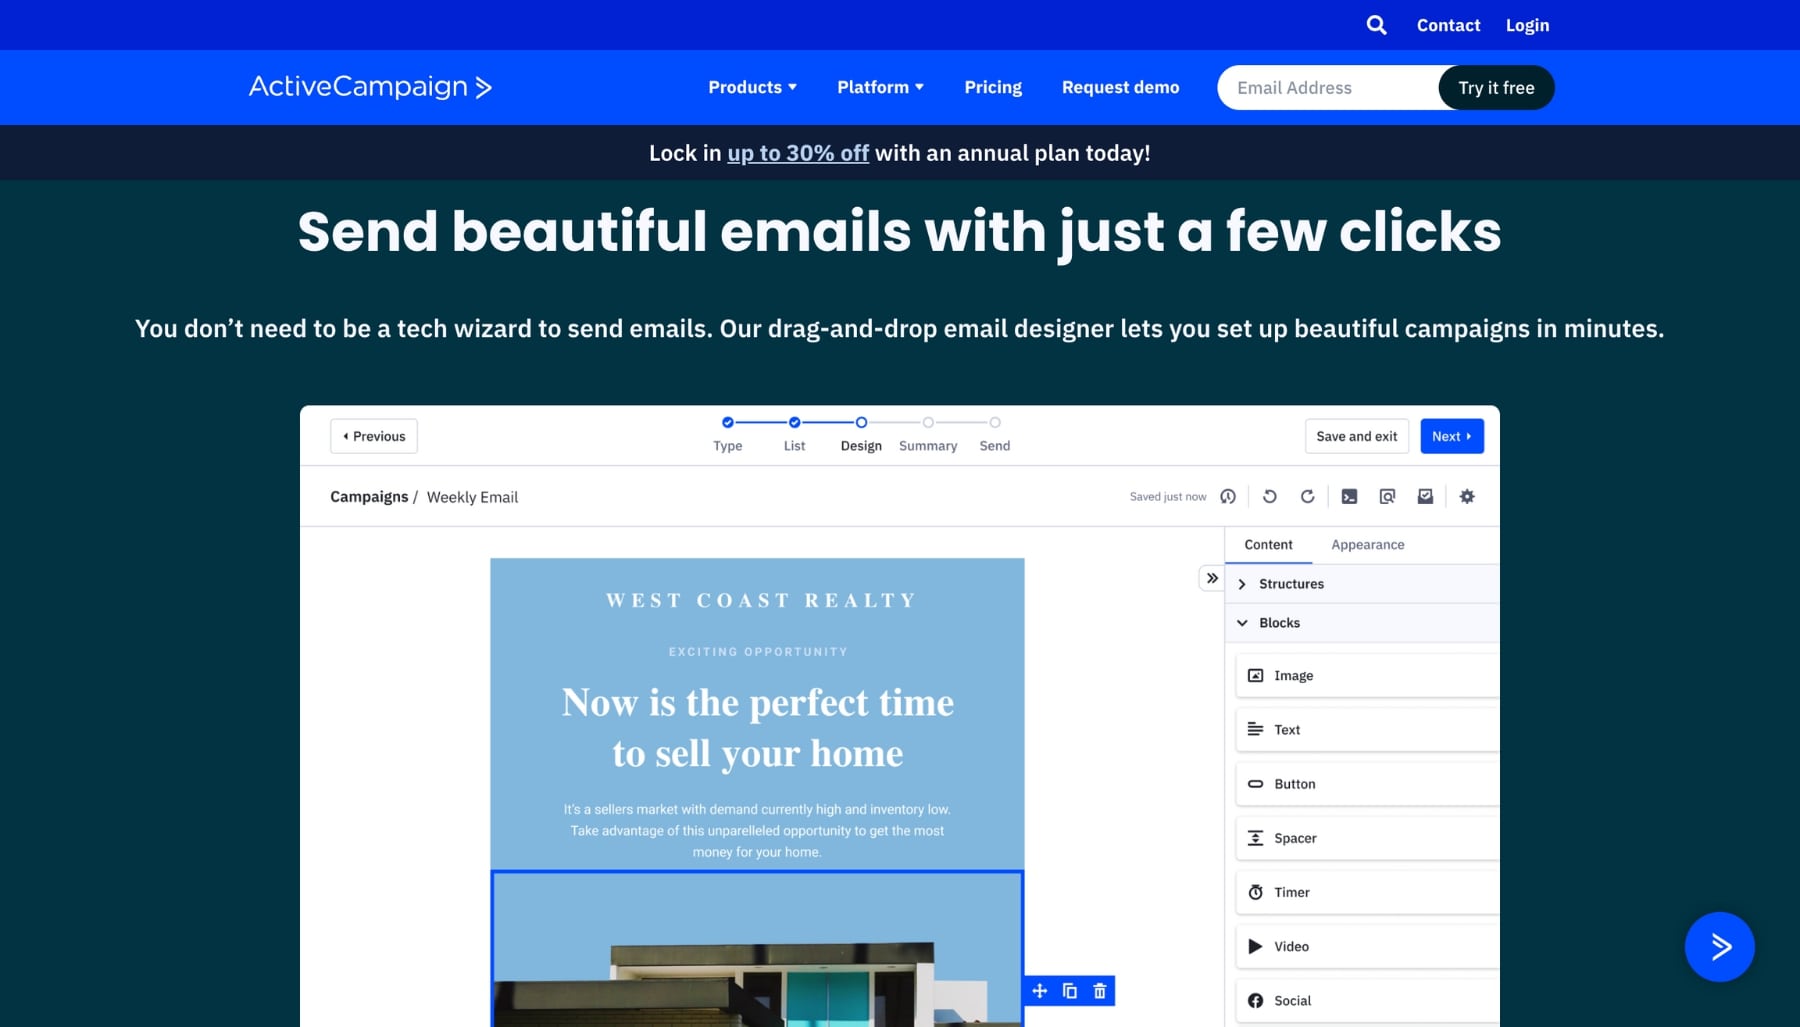This screenshot has height=1027, width=1800.
Task: Click the 'EXCITING OPPORTUNITY' text
Action: [758, 652]
